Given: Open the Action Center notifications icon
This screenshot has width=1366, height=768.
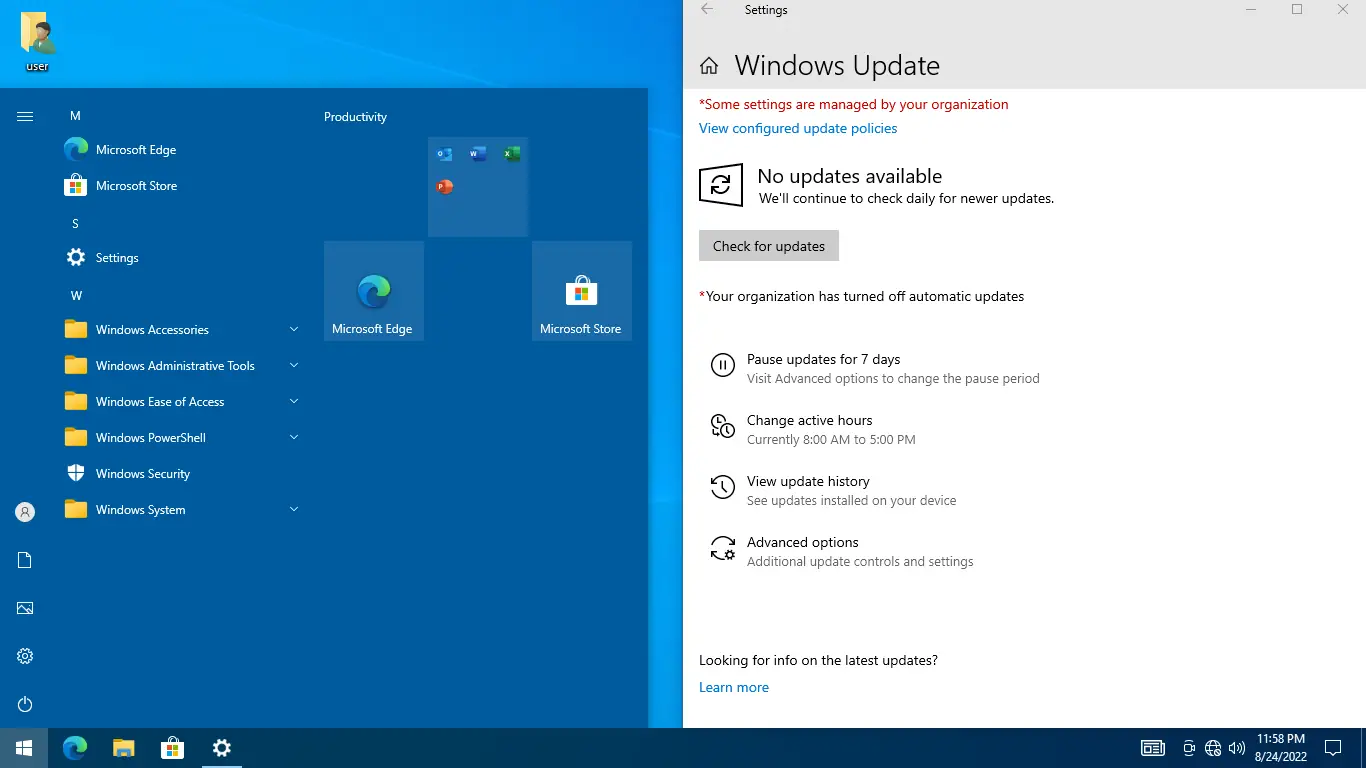Looking at the screenshot, I should coord(1332,748).
